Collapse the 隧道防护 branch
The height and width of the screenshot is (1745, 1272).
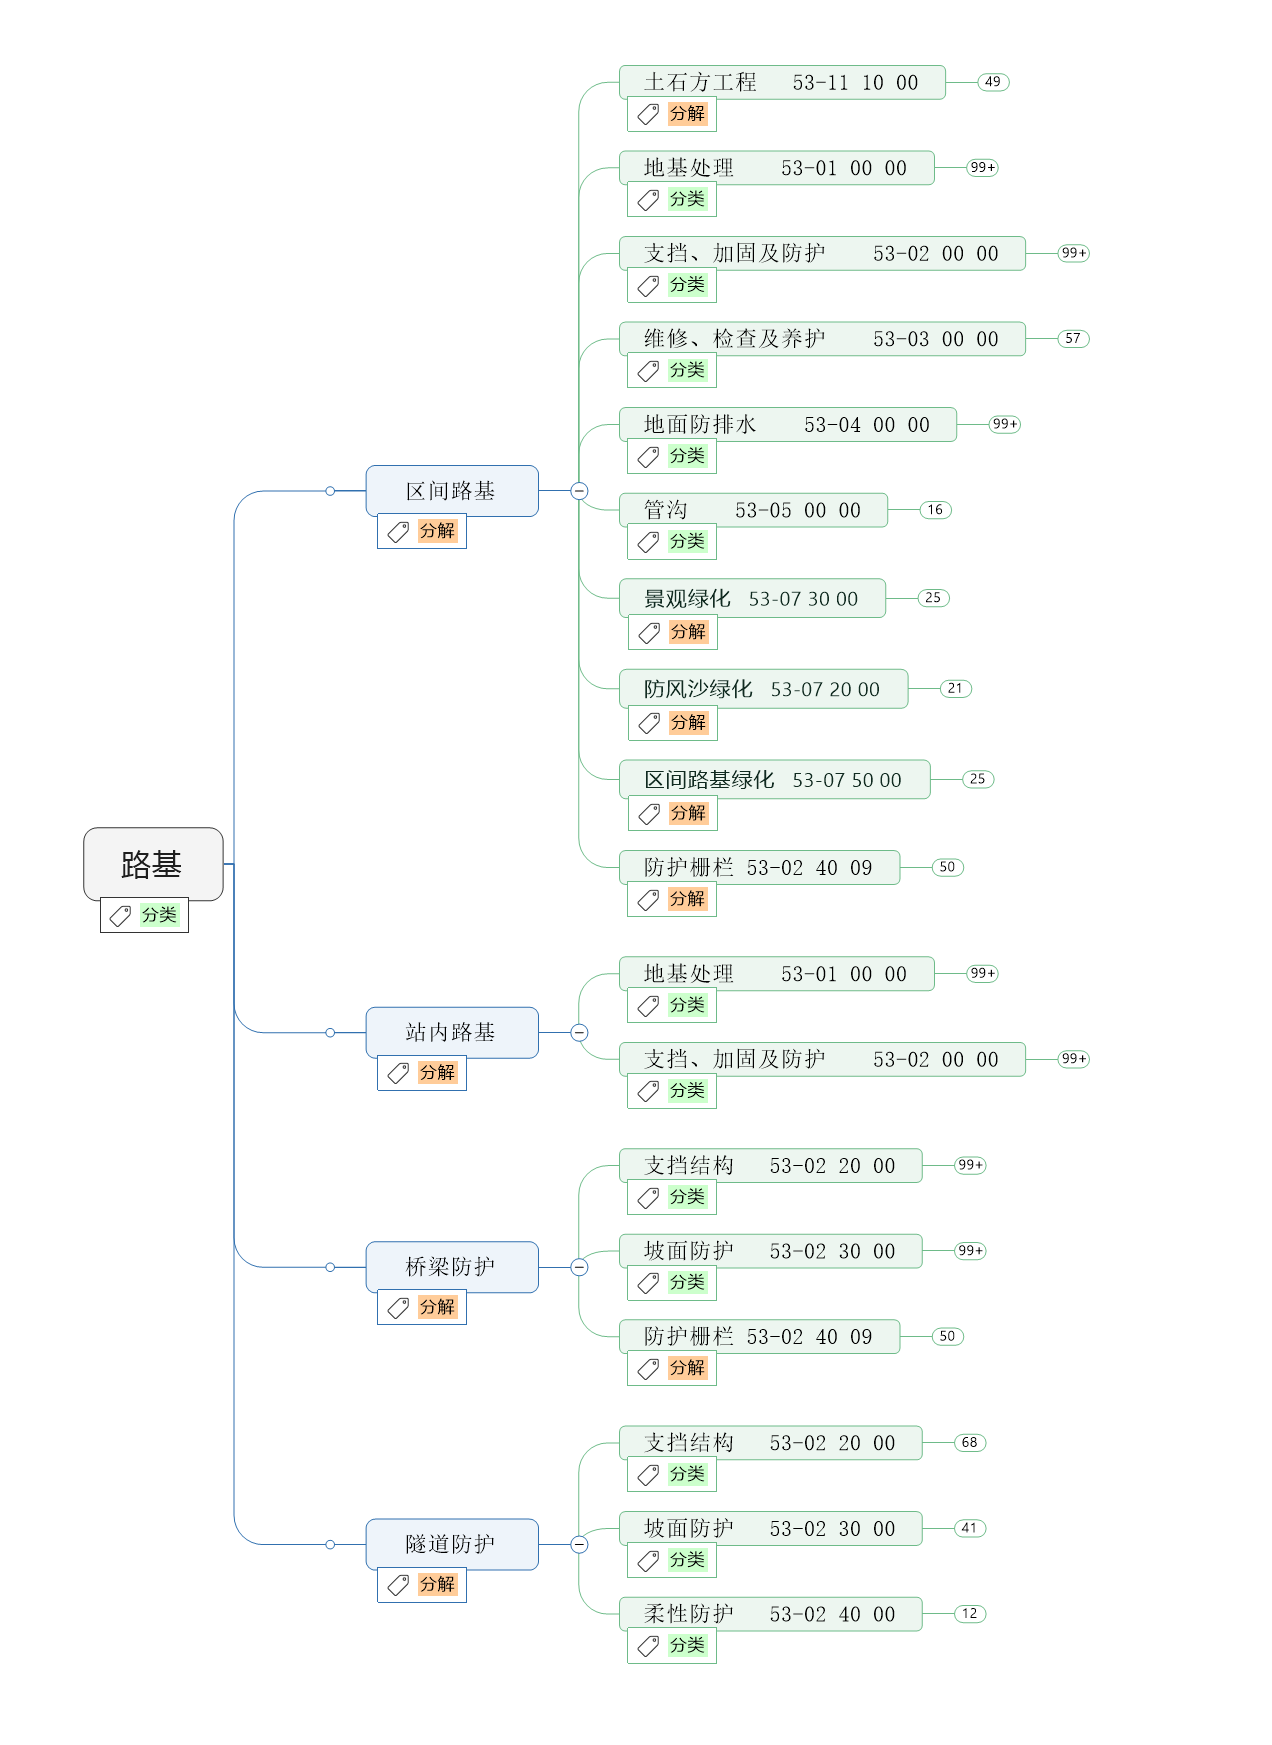tap(579, 1545)
